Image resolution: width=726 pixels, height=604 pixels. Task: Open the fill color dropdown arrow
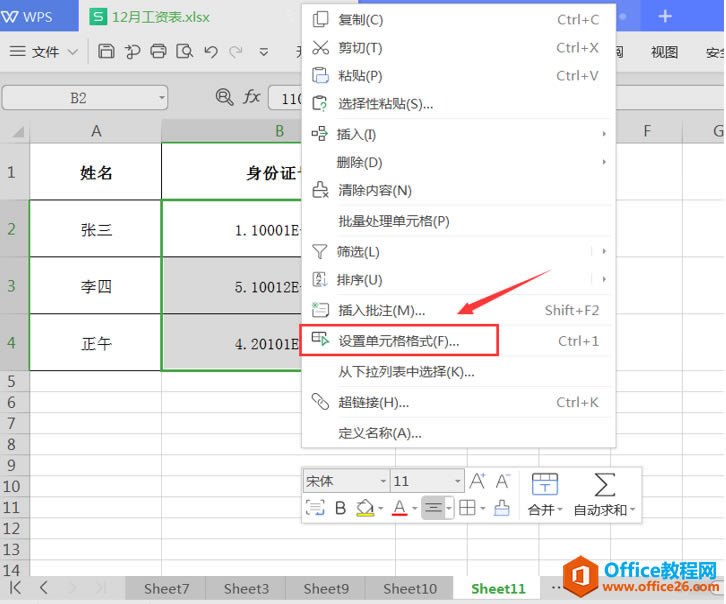click(x=381, y=509)
